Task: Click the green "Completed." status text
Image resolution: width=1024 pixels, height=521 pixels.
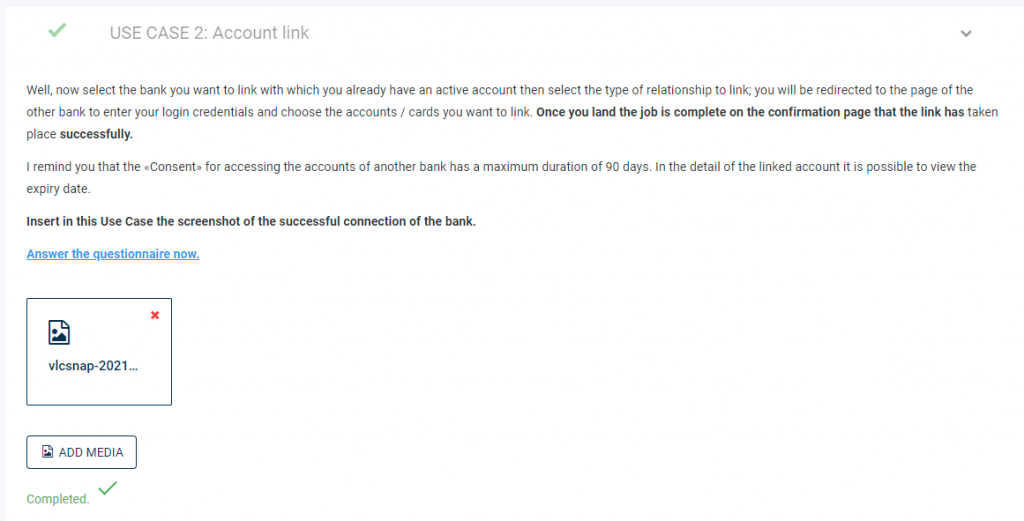Action: (57, 499)
